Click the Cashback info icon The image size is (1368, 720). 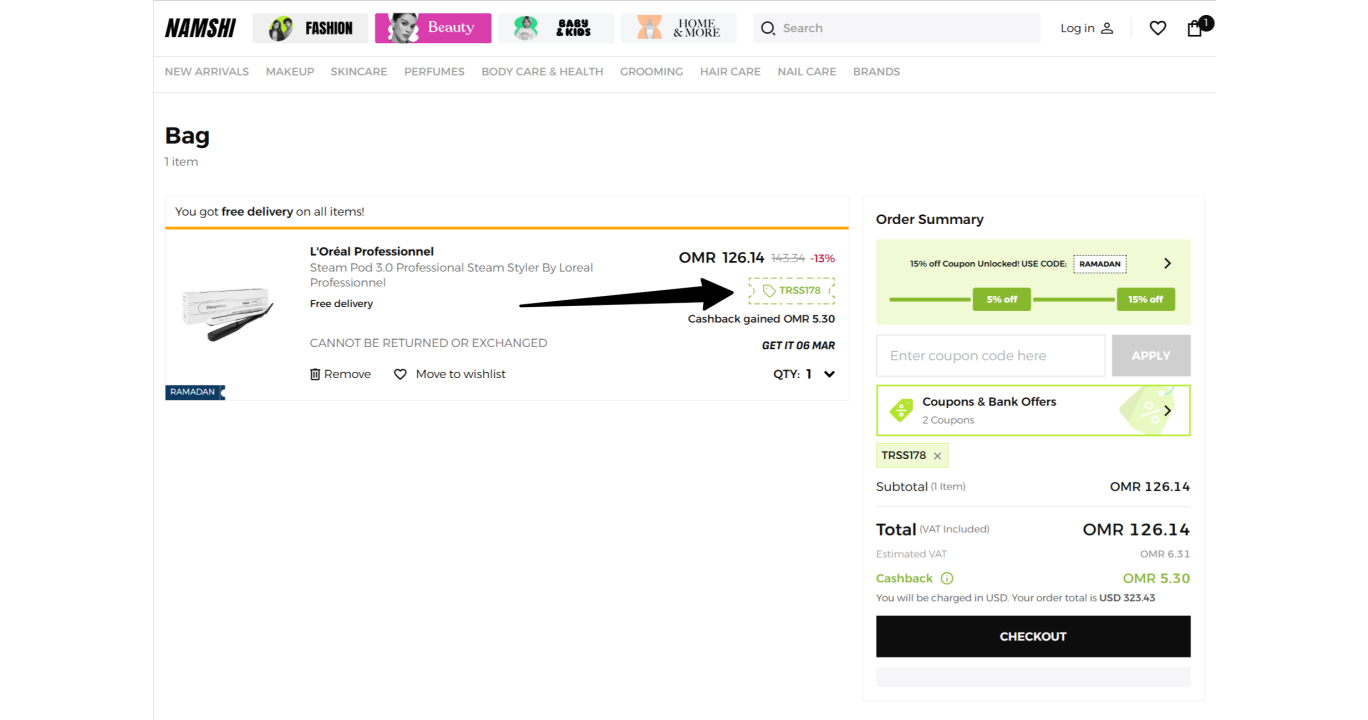tap(947, 578)
